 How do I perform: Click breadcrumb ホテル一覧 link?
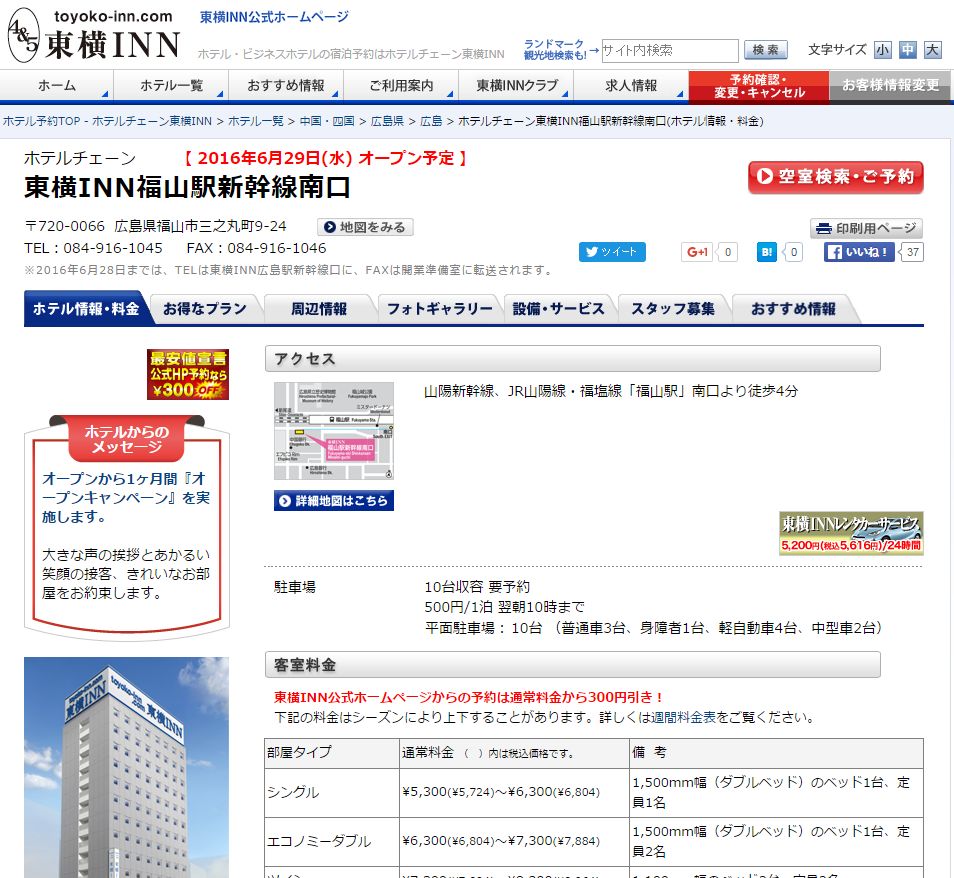(256, 121)
